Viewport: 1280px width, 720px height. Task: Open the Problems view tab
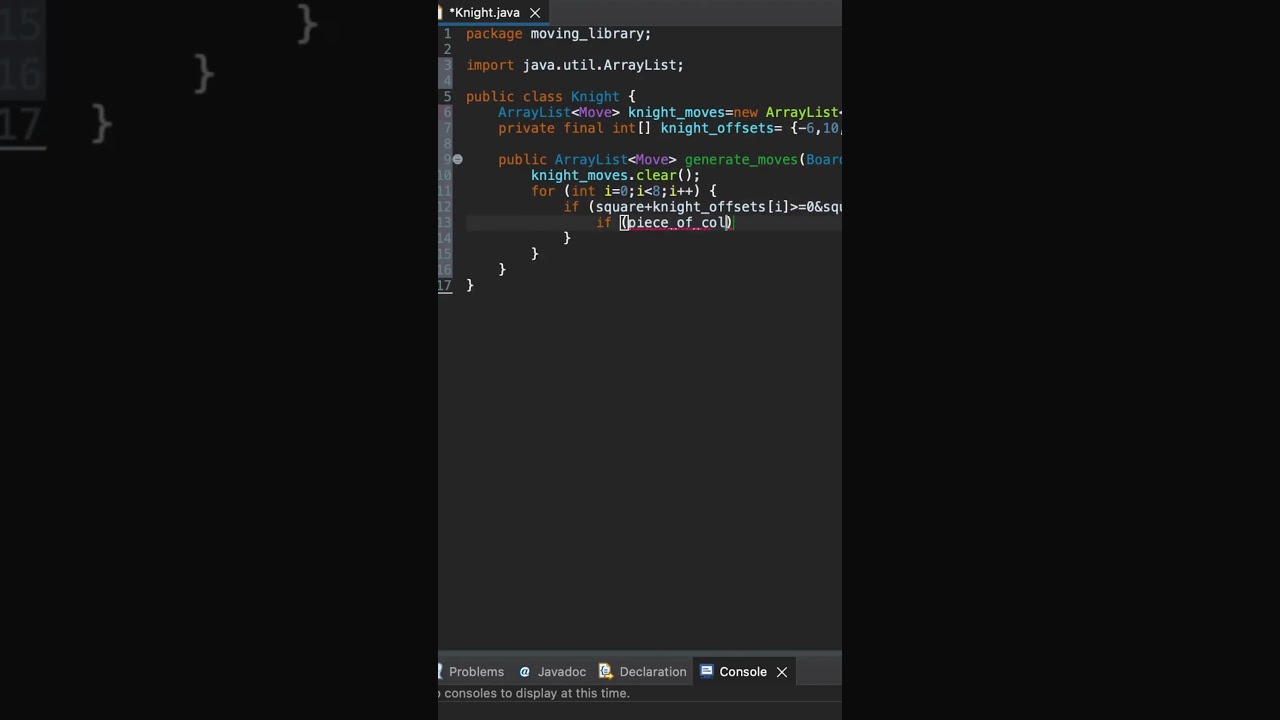[476, 672]
